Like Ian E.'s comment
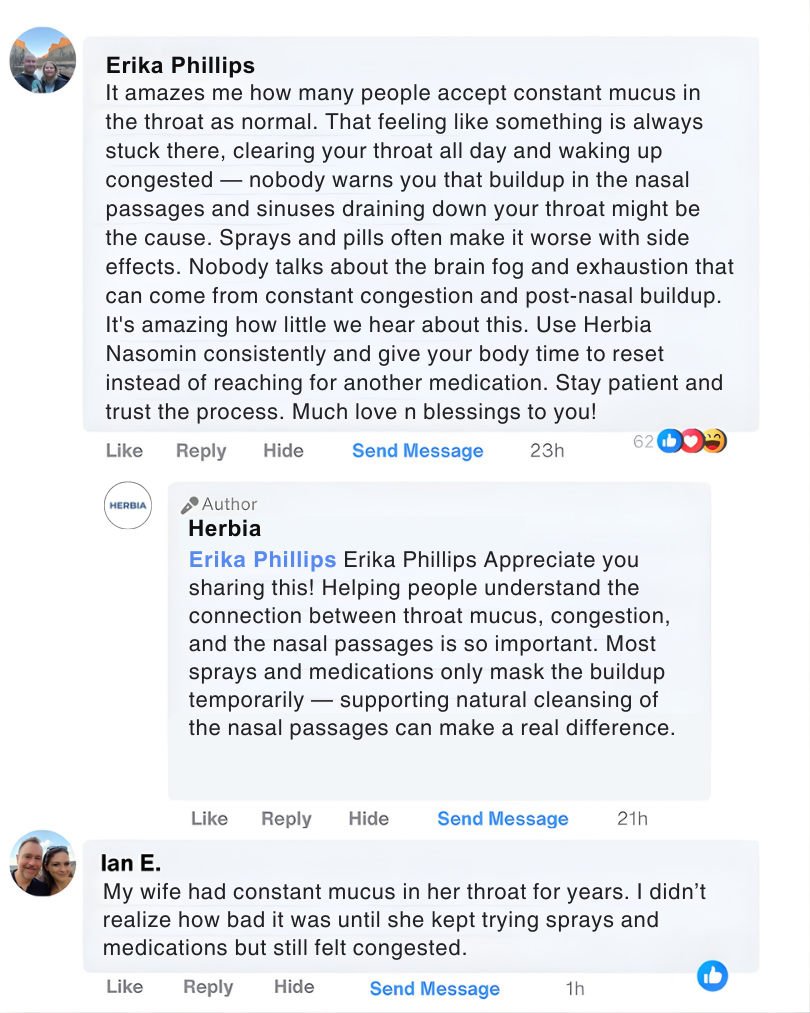 pyautogui.click(x=124, y=988)
